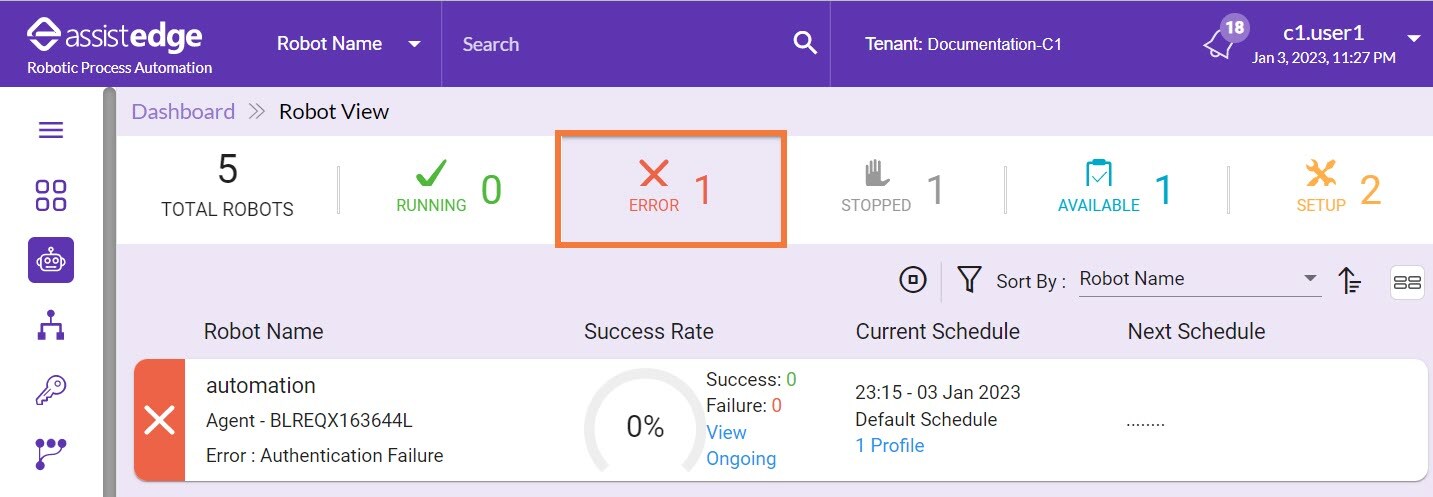1433x497 pixels.
Task: Open the hierarchy tree icon in sidebar
Action: pyautogui.click(x=51, y=326)
